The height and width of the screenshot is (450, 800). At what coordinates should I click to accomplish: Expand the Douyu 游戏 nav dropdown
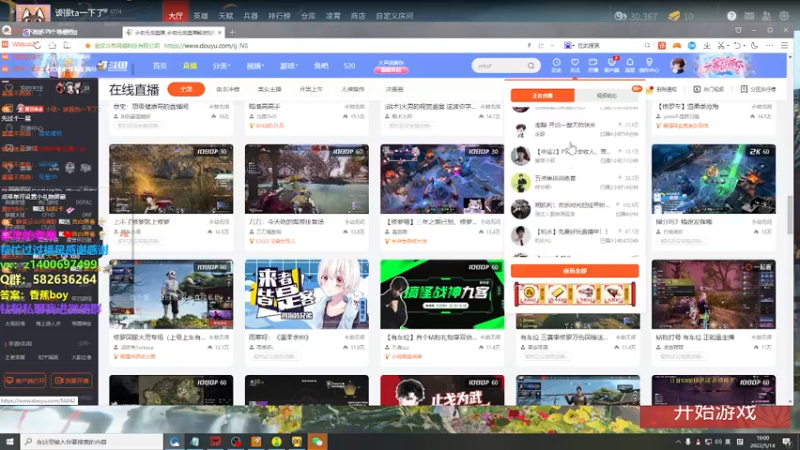click(288, 66)
